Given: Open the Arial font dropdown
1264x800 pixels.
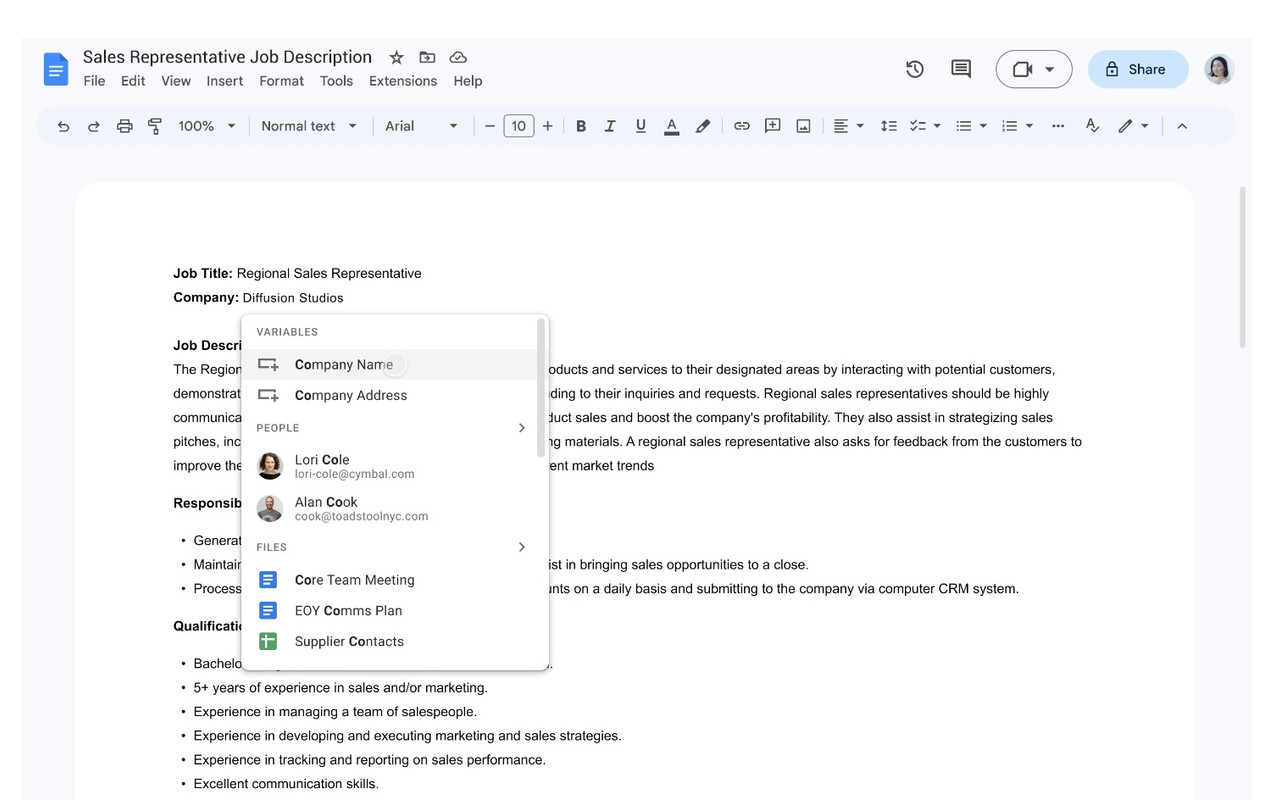Looking at the screenshot, I should pyautogui.click(x=421, y=126).
